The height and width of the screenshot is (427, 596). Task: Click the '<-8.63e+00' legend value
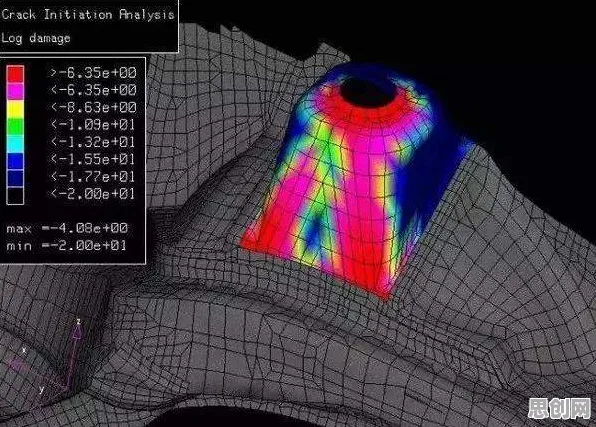(93, 108)
